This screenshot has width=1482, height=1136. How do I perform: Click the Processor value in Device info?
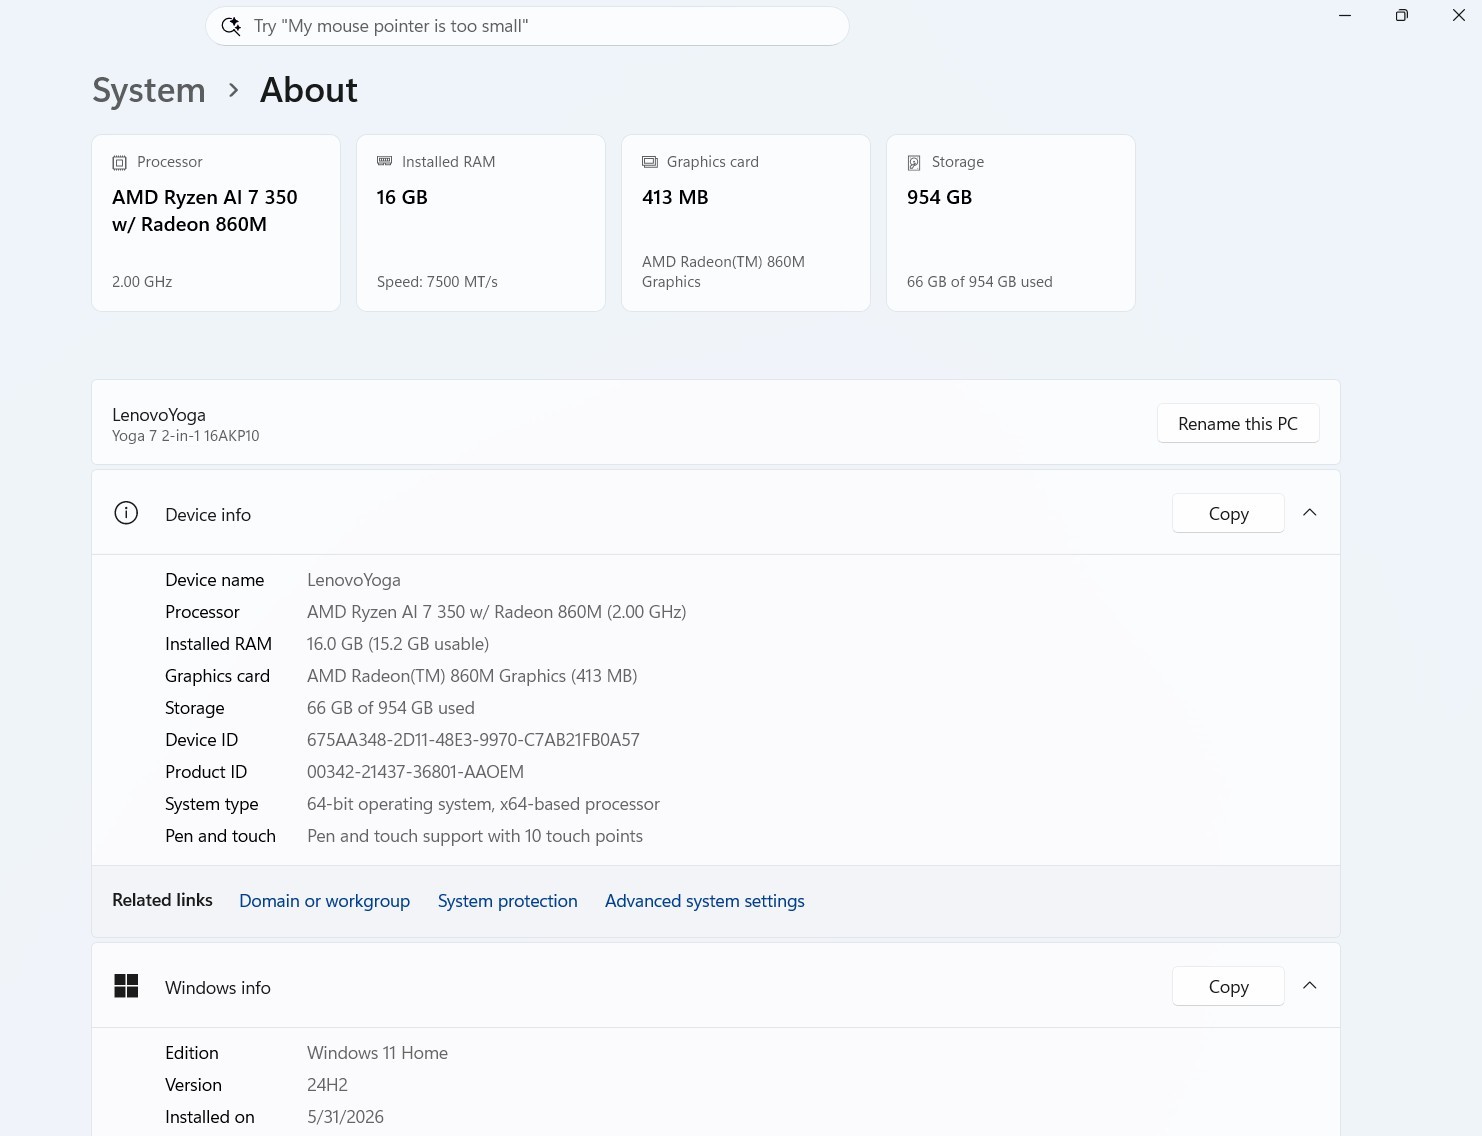point(497,612)
